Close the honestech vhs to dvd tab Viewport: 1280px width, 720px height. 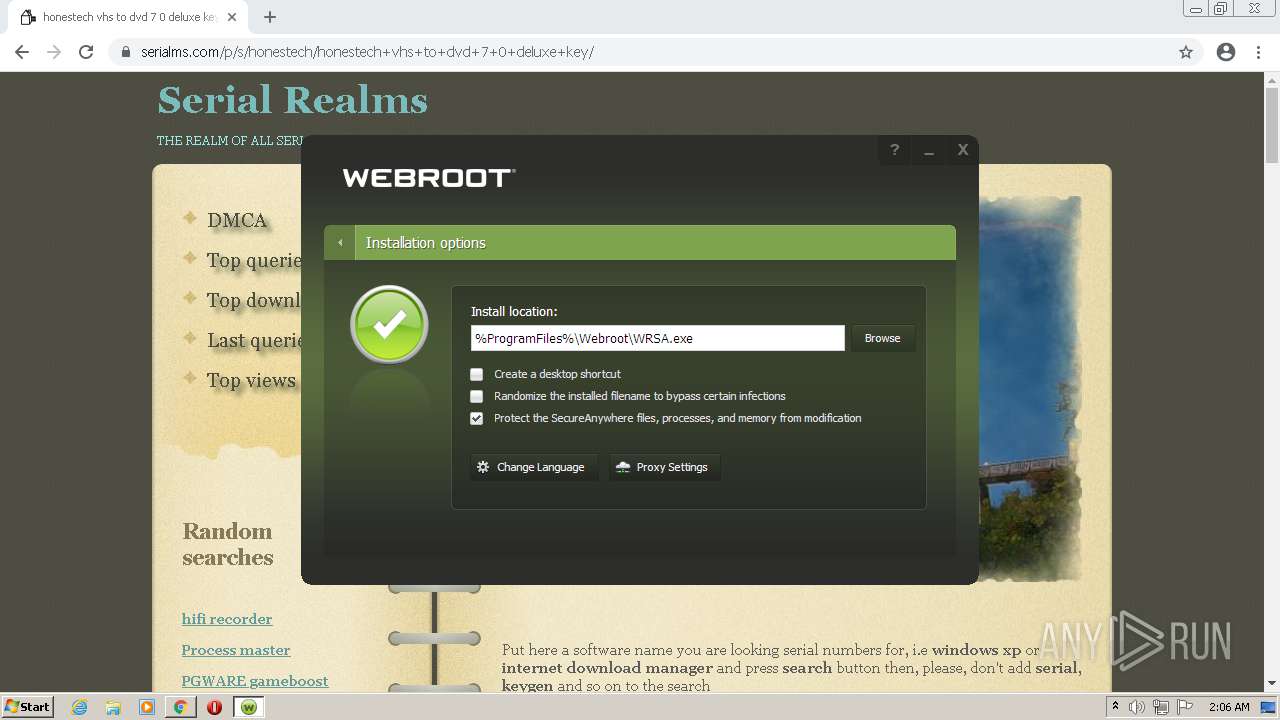click(x=232, y=17)
